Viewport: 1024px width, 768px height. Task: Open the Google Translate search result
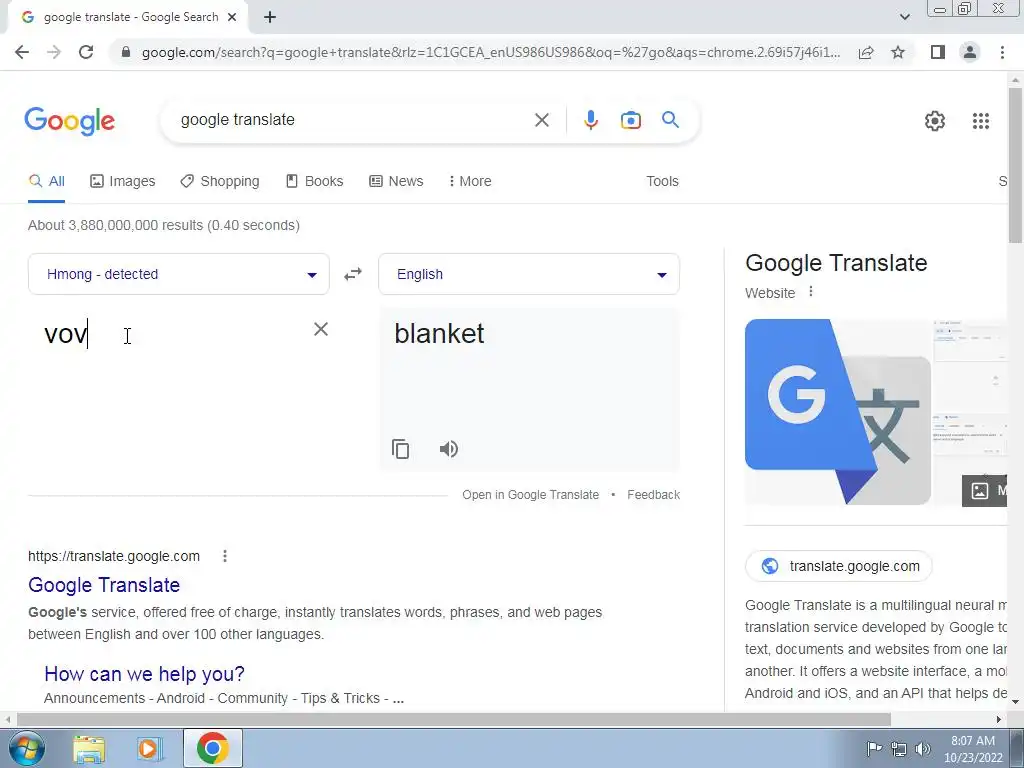104,585
